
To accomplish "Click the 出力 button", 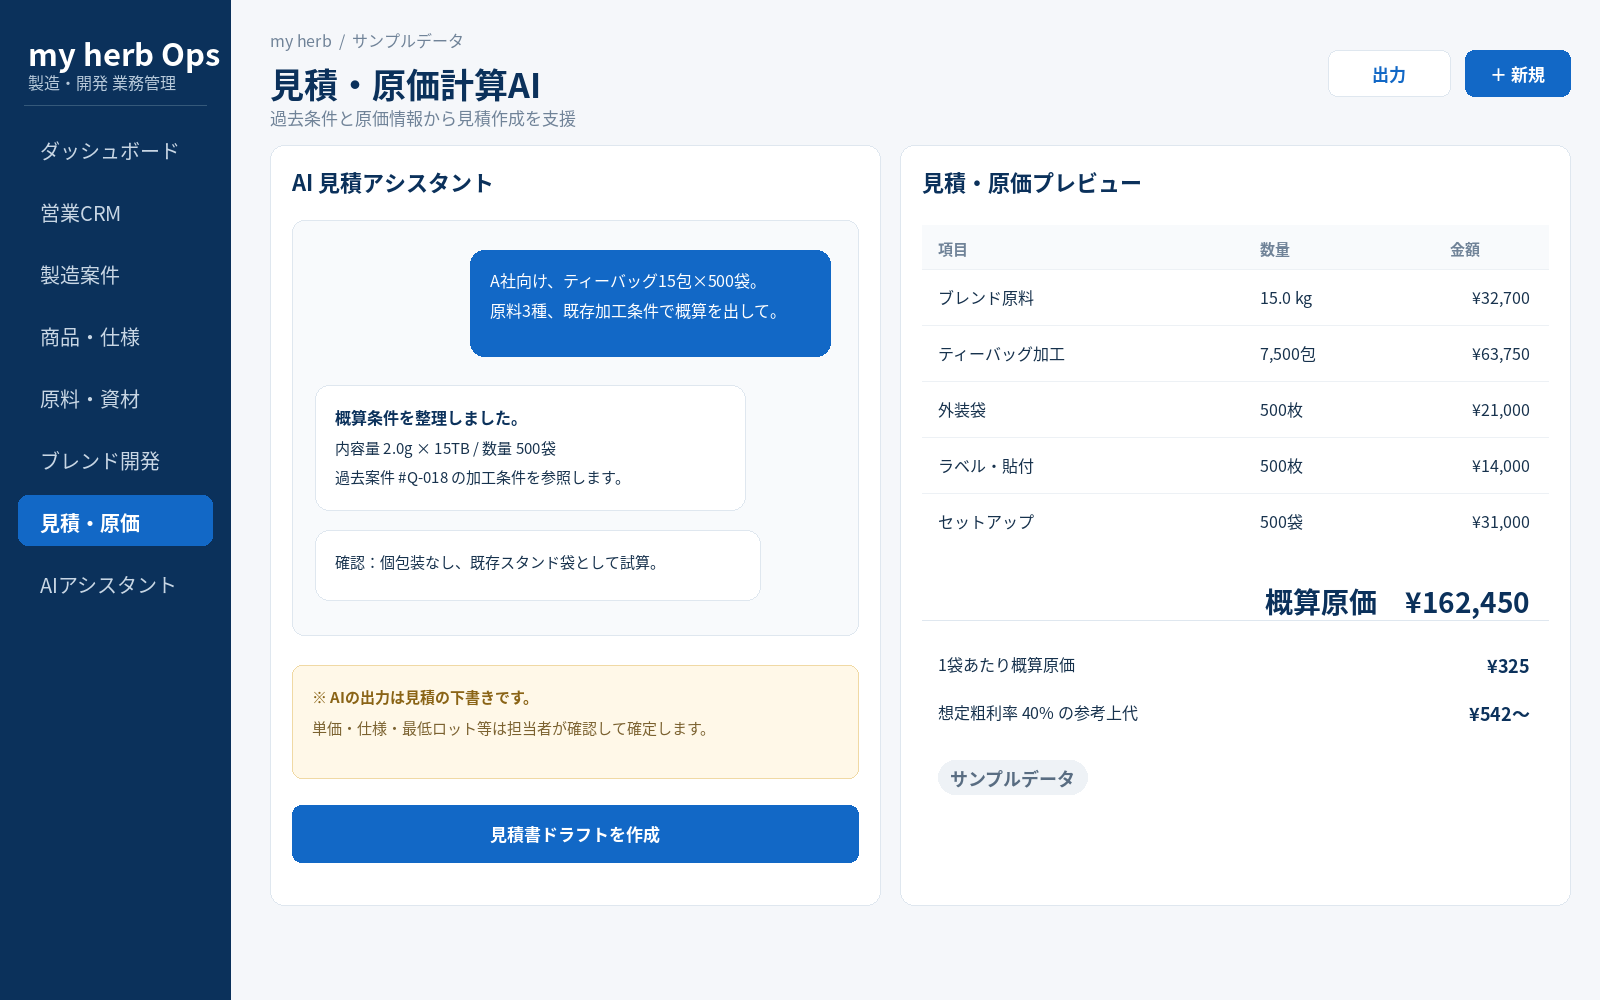I will 1389,74.
